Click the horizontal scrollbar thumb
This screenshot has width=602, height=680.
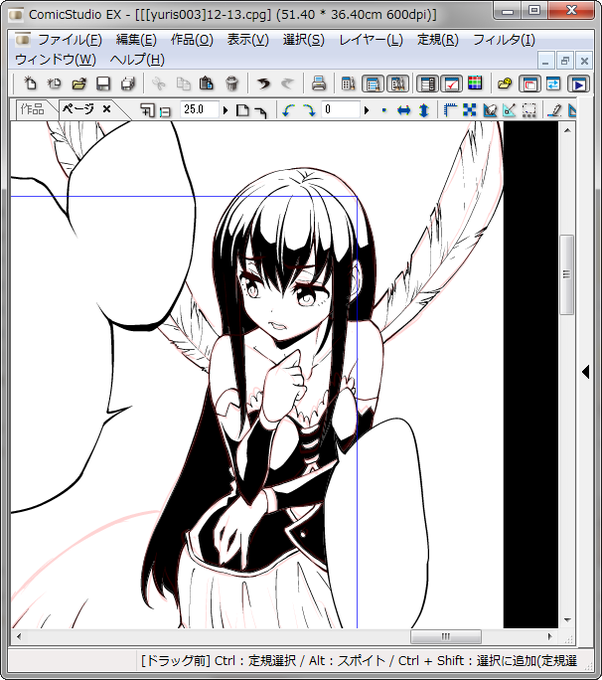446,636
